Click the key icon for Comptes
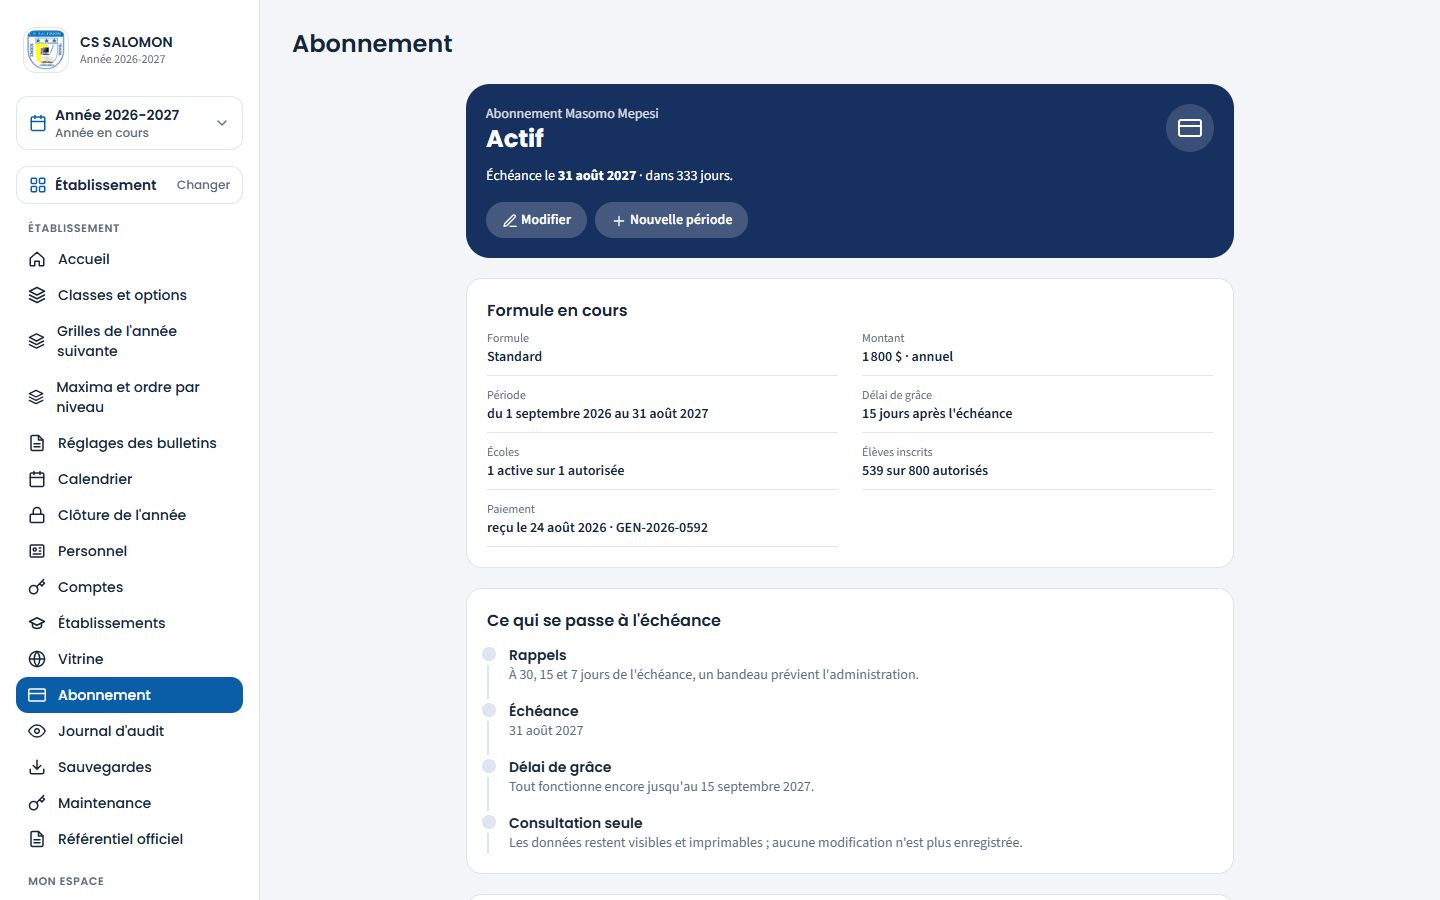This screenshot has height=900, width=1440. point(37,587)
